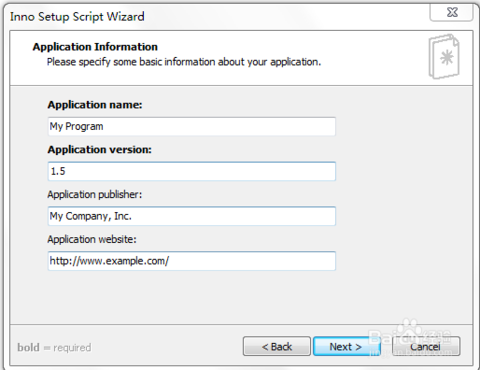Click the wizard script document icon

click(x=444, y=57)
